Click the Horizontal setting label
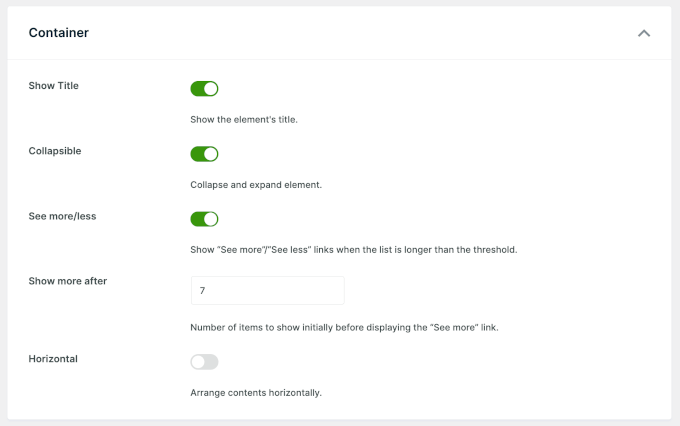 (x=55, y=358)
